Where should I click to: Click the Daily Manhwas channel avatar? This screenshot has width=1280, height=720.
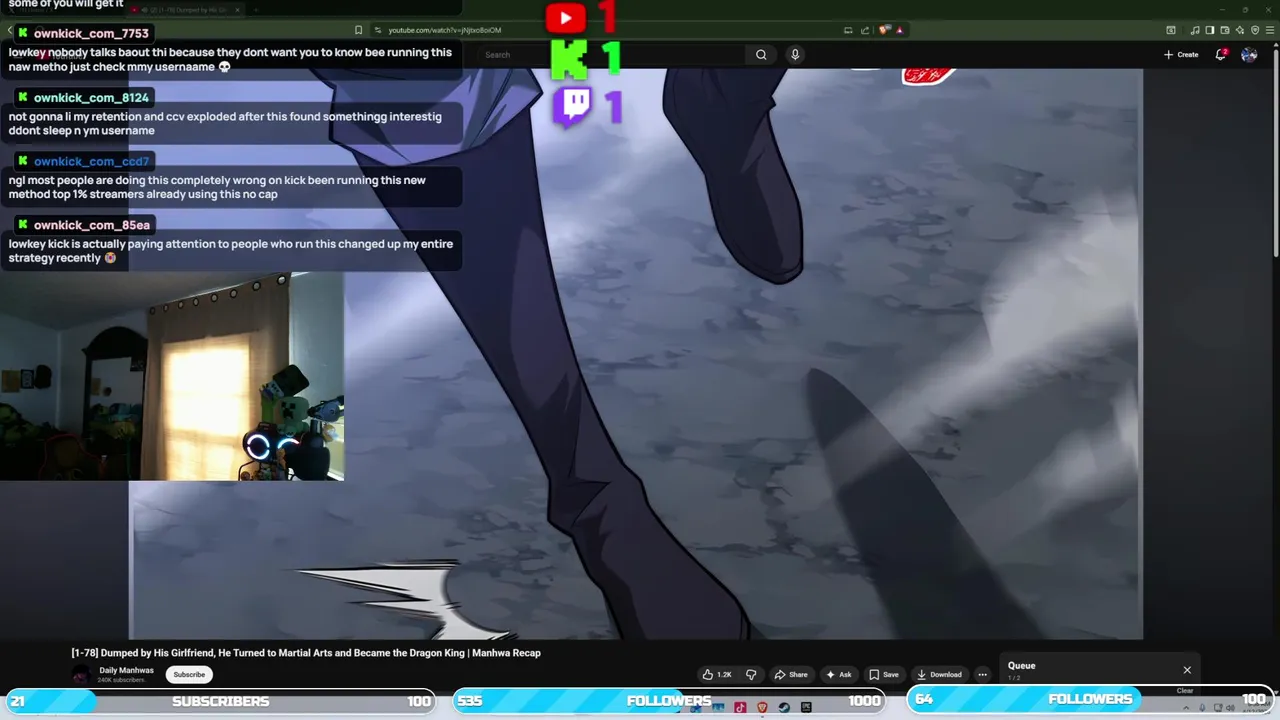click(x=81, y=675)
